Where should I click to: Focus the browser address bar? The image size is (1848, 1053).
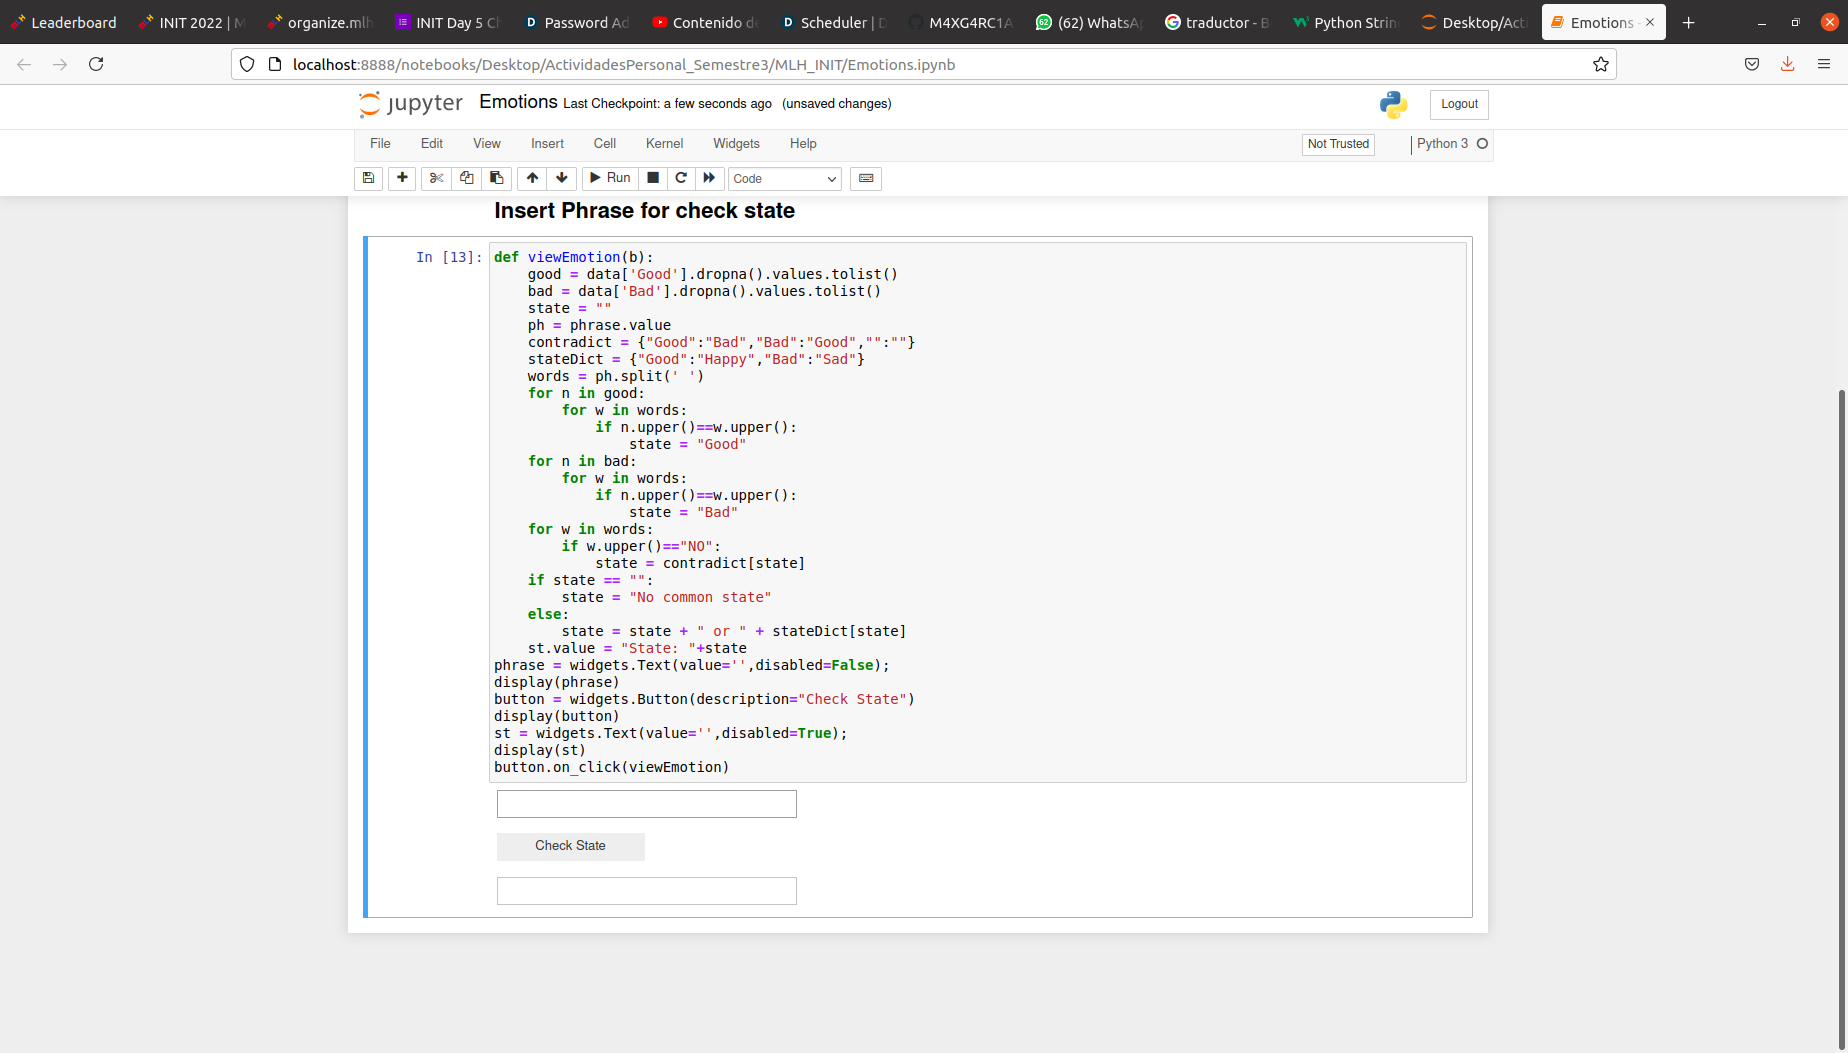pyautogui.click(x=924, y=64)
